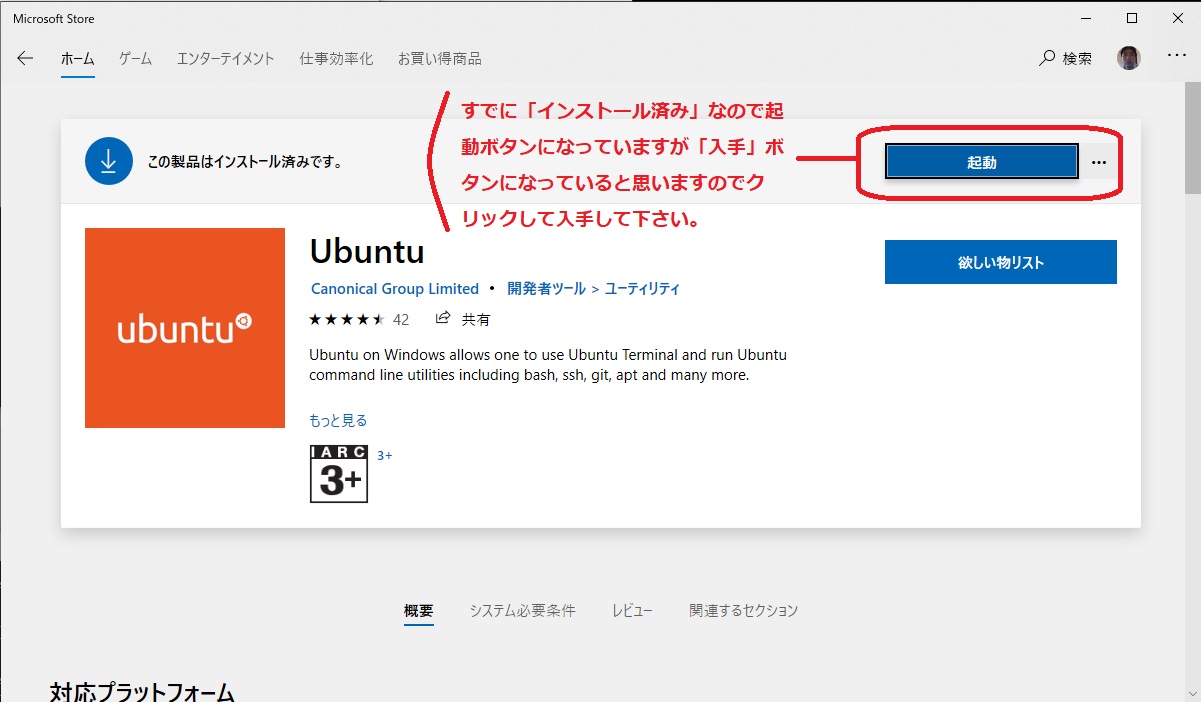This screenshot has width=1201, height=702.
Task: Click the vertical scrollbar thumb
Action: click(1192, 140)
